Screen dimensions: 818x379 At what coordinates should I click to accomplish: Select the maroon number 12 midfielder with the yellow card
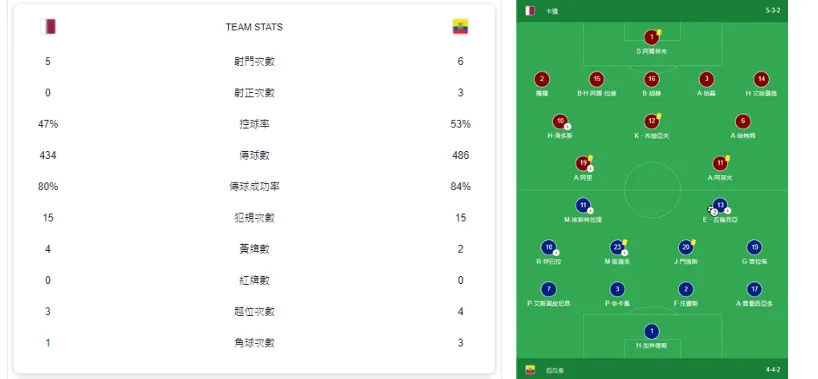(651, 122)
